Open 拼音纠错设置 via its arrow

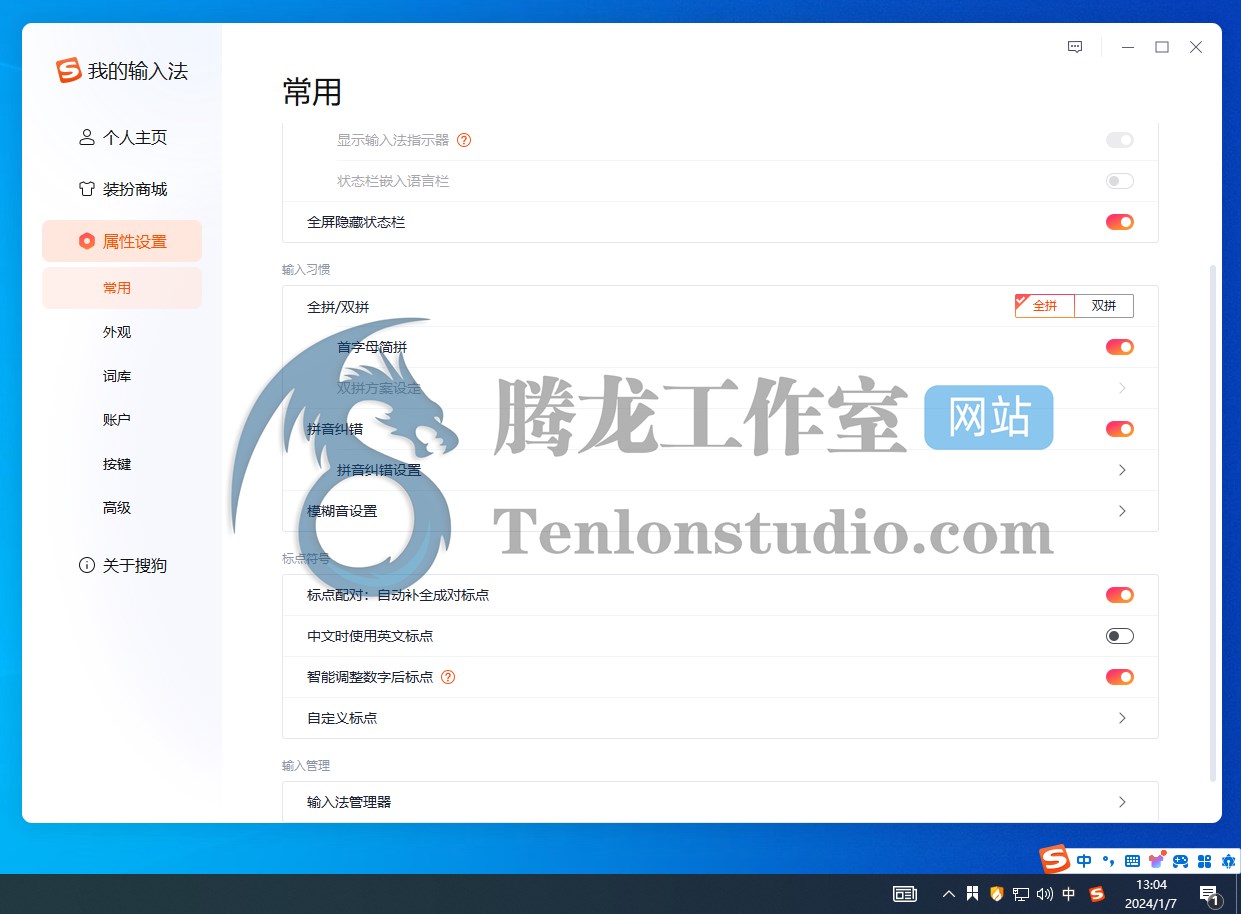[x=1122, y=470]
